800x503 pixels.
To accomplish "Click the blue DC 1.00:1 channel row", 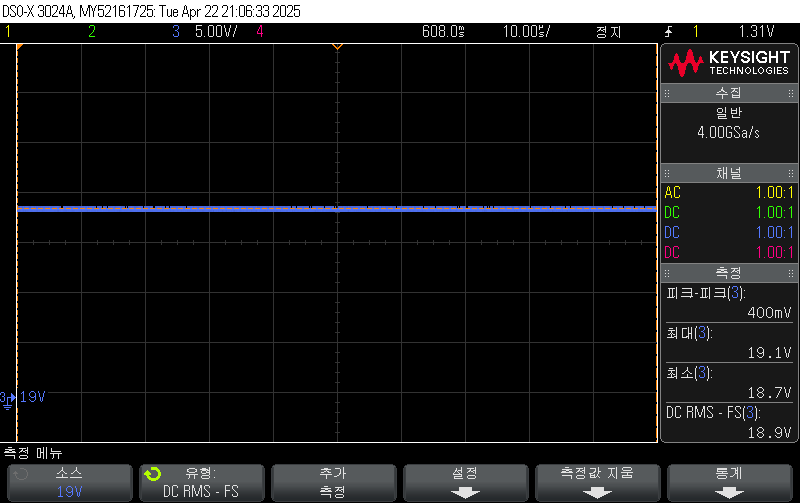I will click(x=729, y=233).
